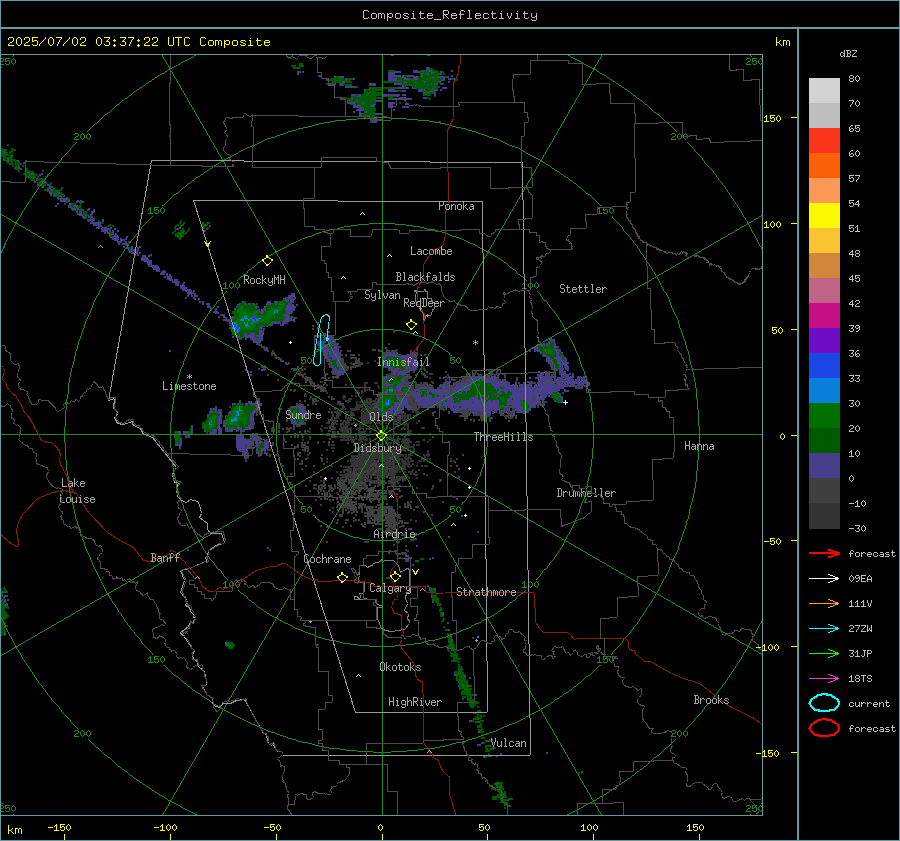The image size is (900, 841).
Task: Click the bright green swatch in dBZ scale
Action: 824,416
